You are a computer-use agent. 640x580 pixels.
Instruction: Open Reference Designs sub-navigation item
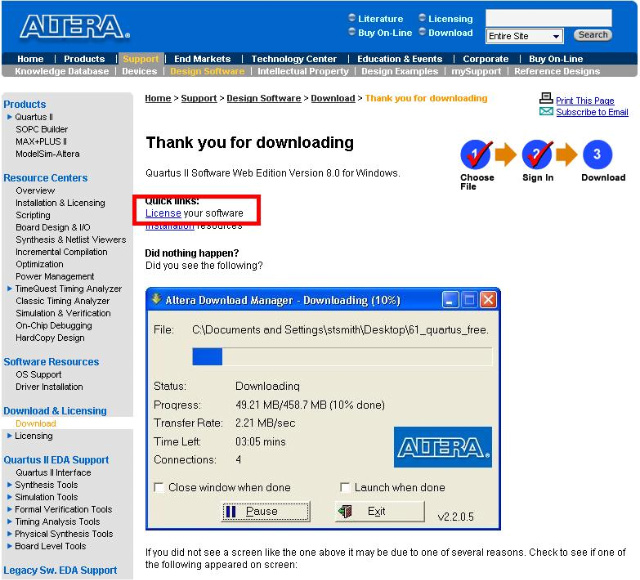[557, 71]
